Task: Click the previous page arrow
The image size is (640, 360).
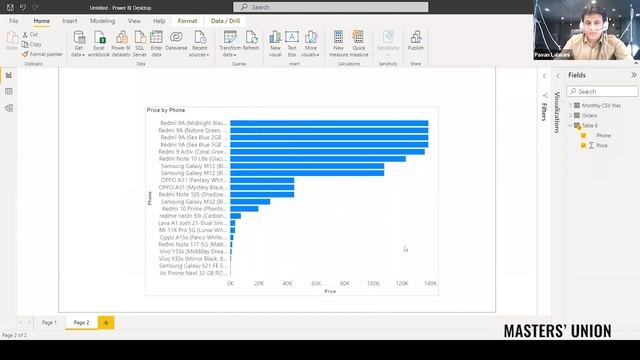Action: [x=20, y=322]
